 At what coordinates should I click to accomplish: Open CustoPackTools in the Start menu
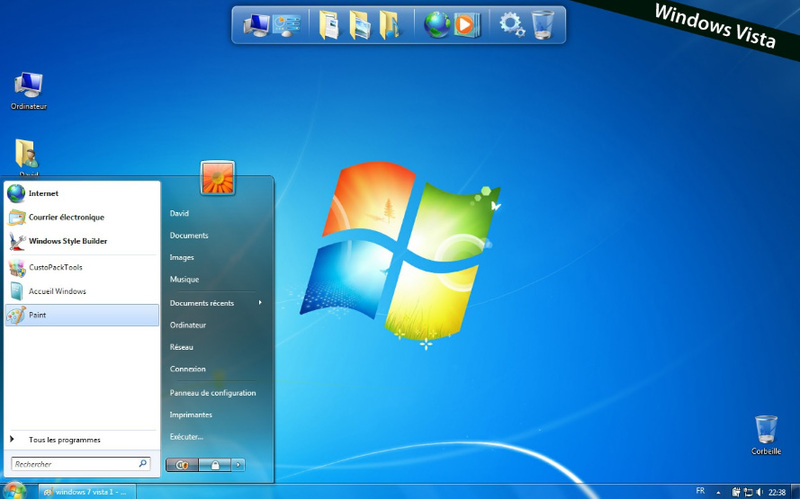pyautogui.click(x=82, y=267)
